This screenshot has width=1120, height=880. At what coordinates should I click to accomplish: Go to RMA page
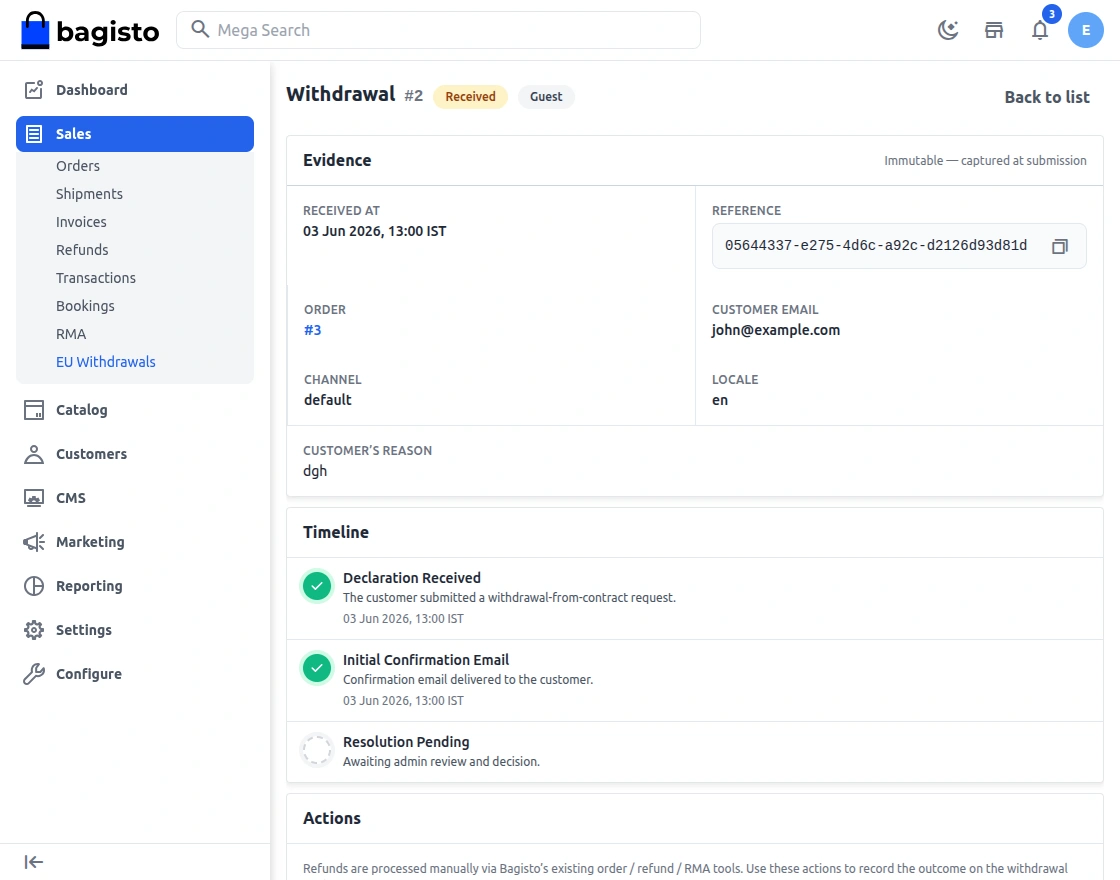tap(71, 334)
